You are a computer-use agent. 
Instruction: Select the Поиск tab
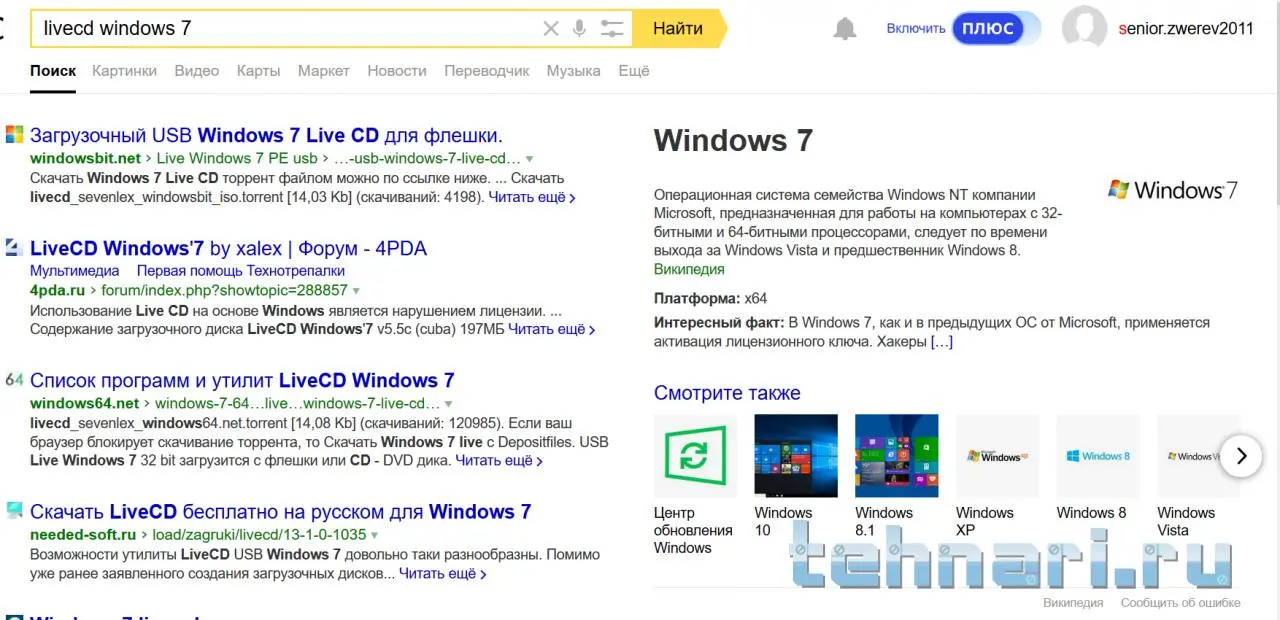tap(53, 71)
